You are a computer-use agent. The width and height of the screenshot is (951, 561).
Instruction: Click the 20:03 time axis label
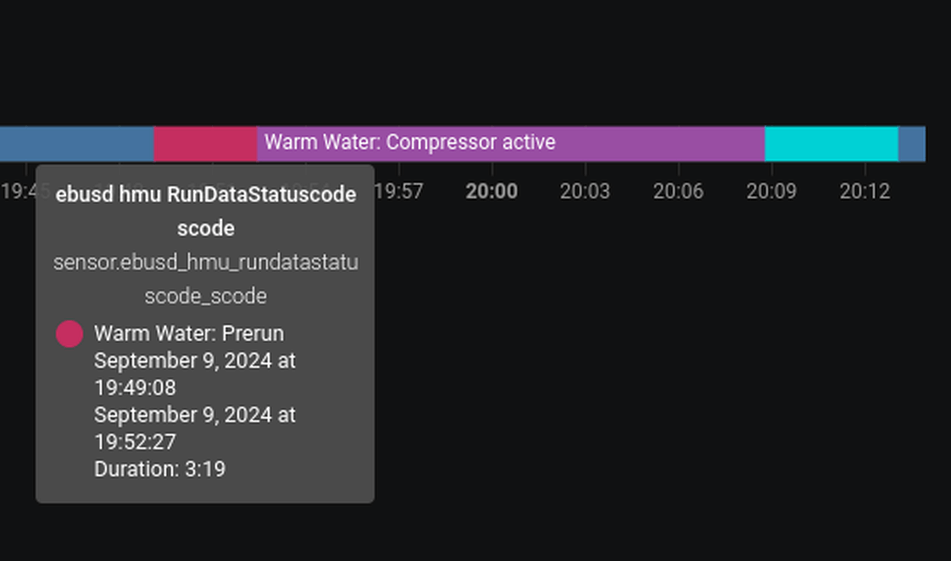(x=585, y=191)
